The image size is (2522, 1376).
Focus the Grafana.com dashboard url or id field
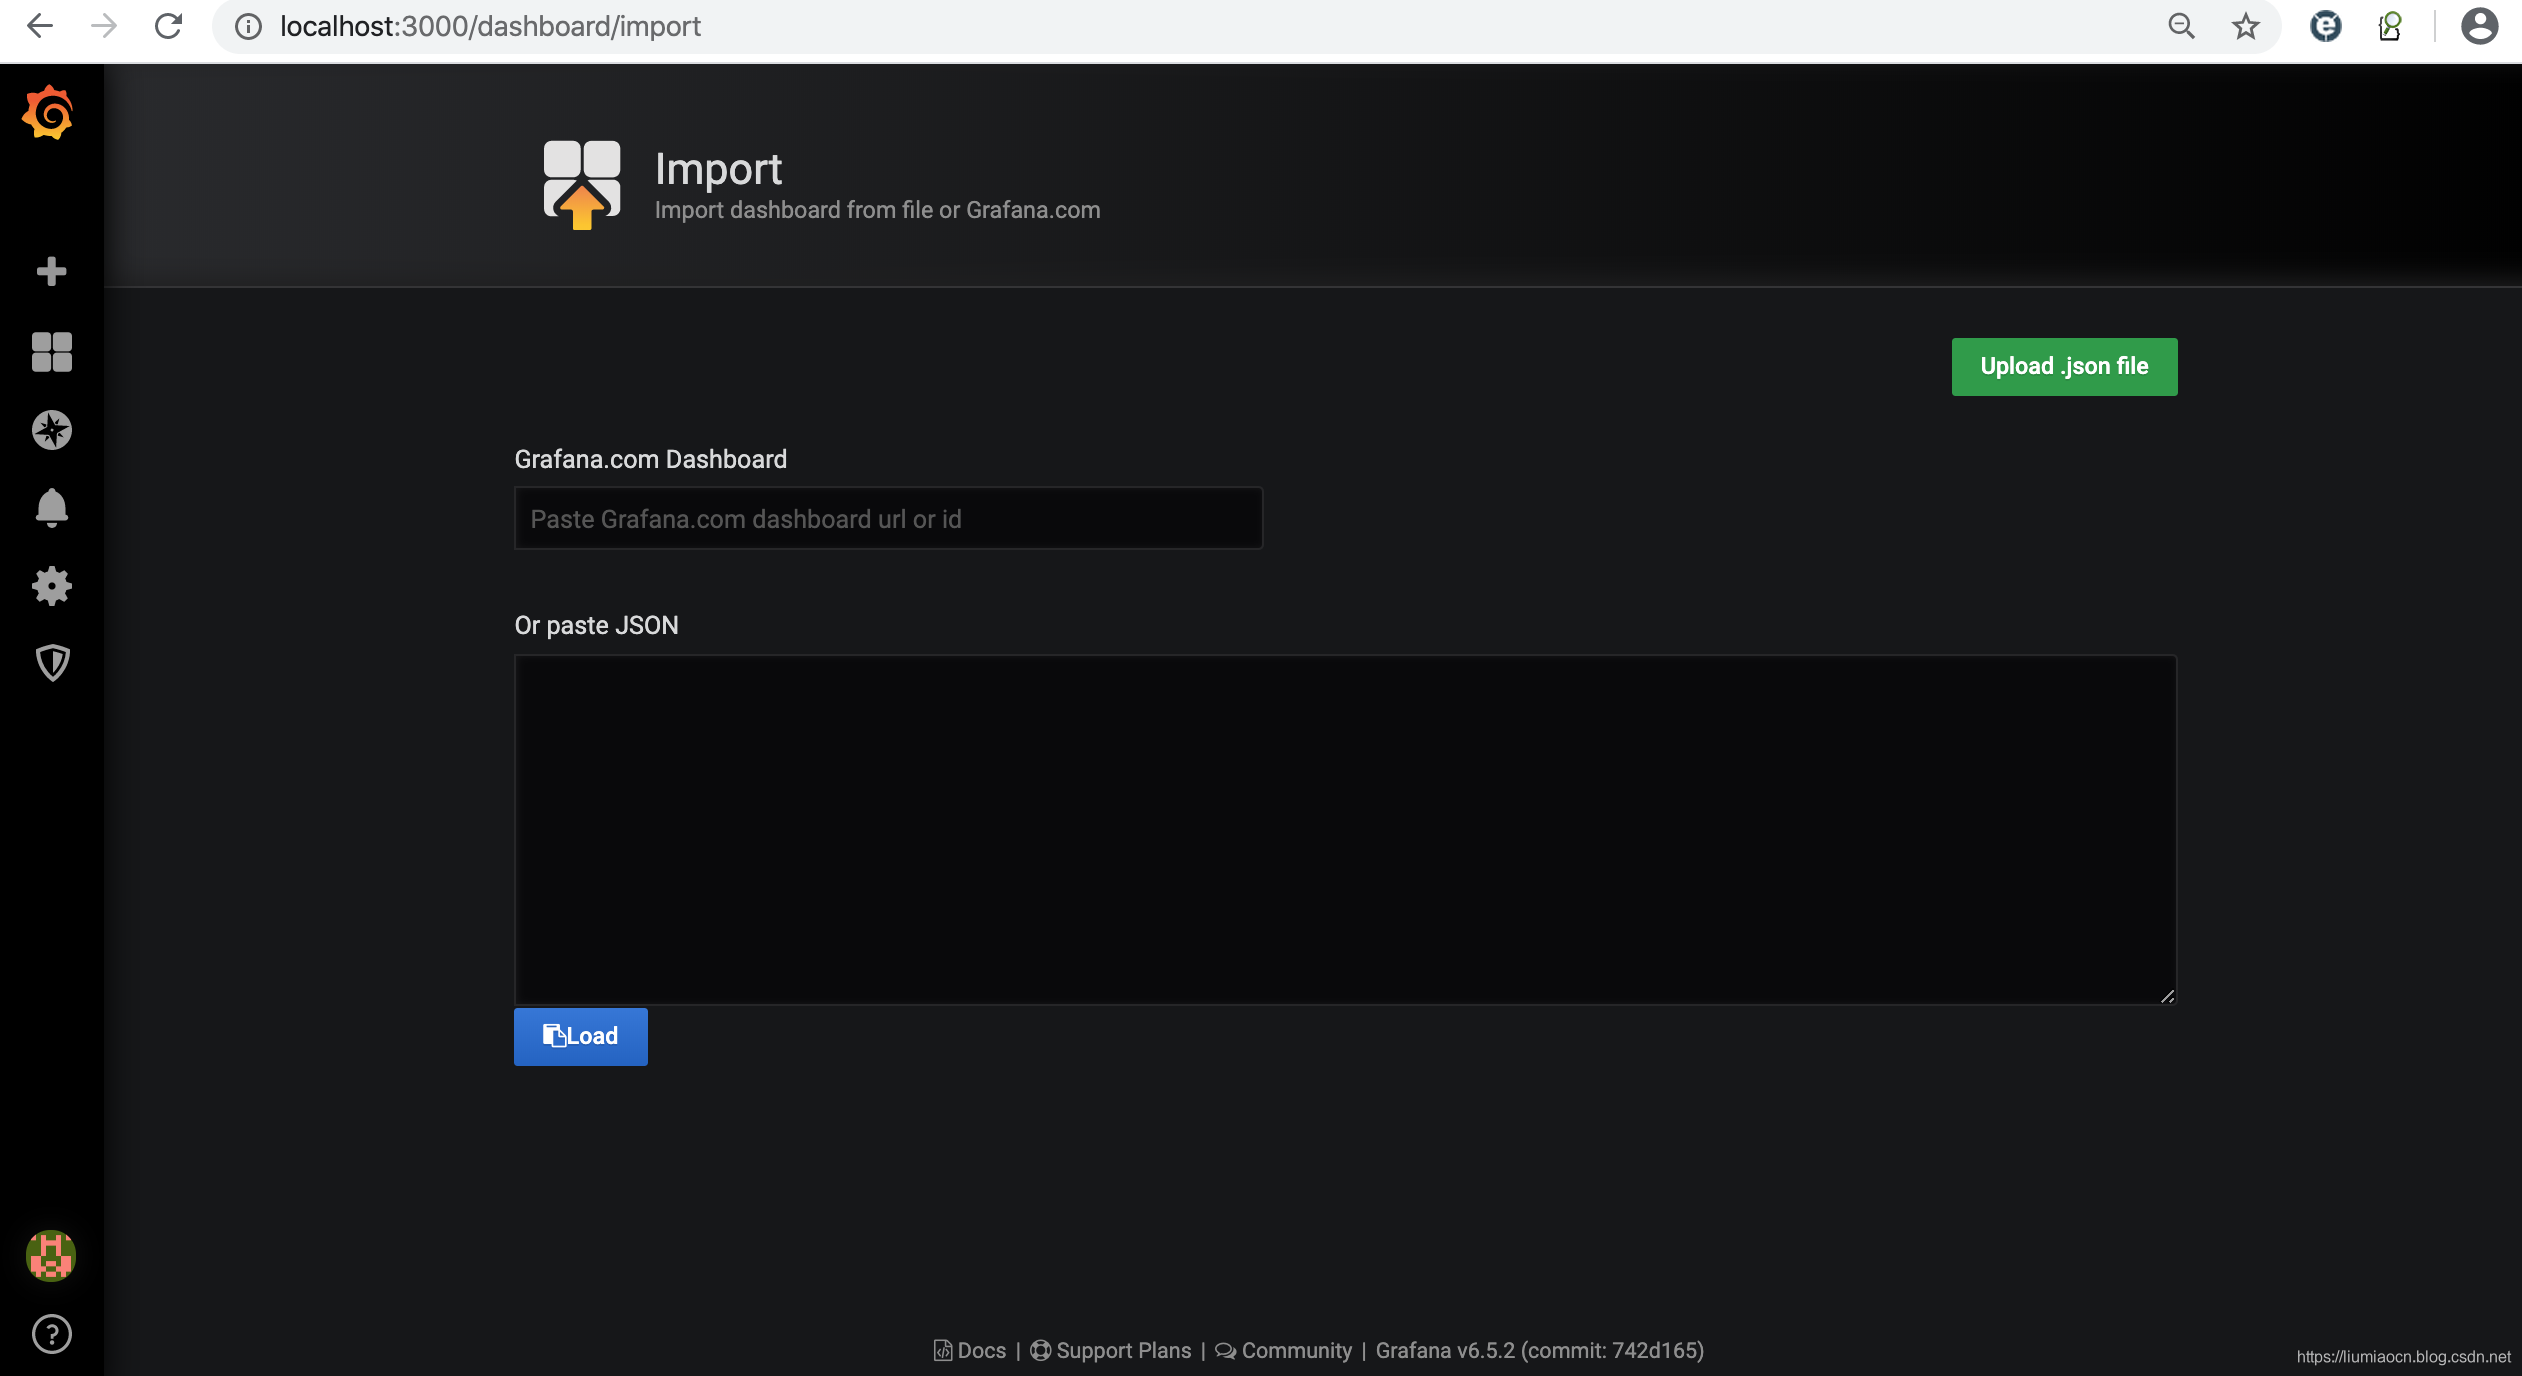point(889,519)
